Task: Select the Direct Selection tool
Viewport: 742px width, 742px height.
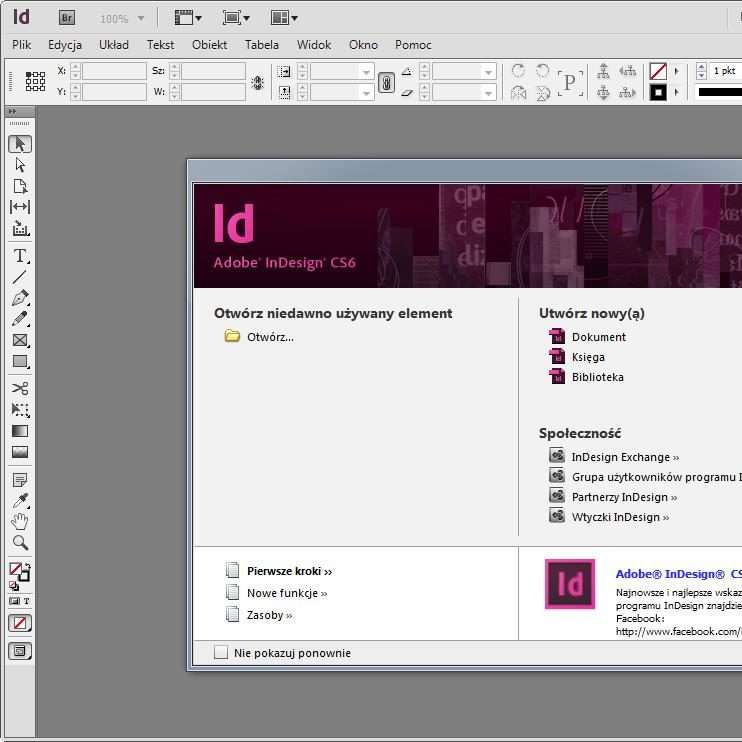Action: [x=20, y=165]
